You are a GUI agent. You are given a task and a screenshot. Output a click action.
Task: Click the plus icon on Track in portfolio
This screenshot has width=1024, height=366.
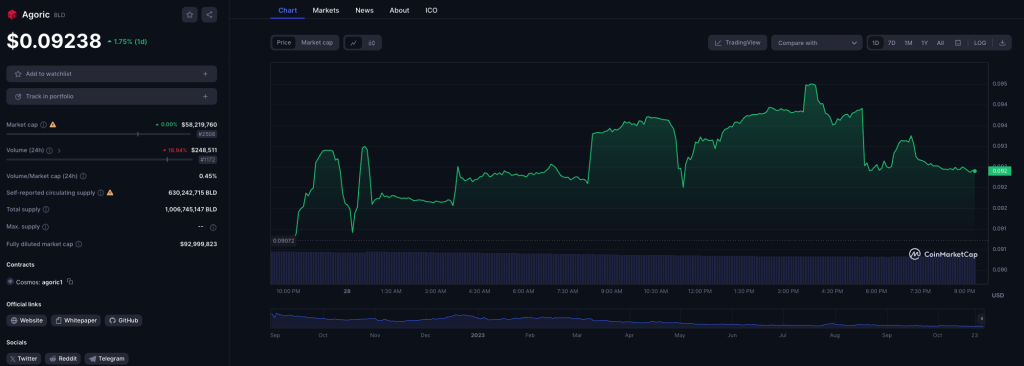point(205,97)
